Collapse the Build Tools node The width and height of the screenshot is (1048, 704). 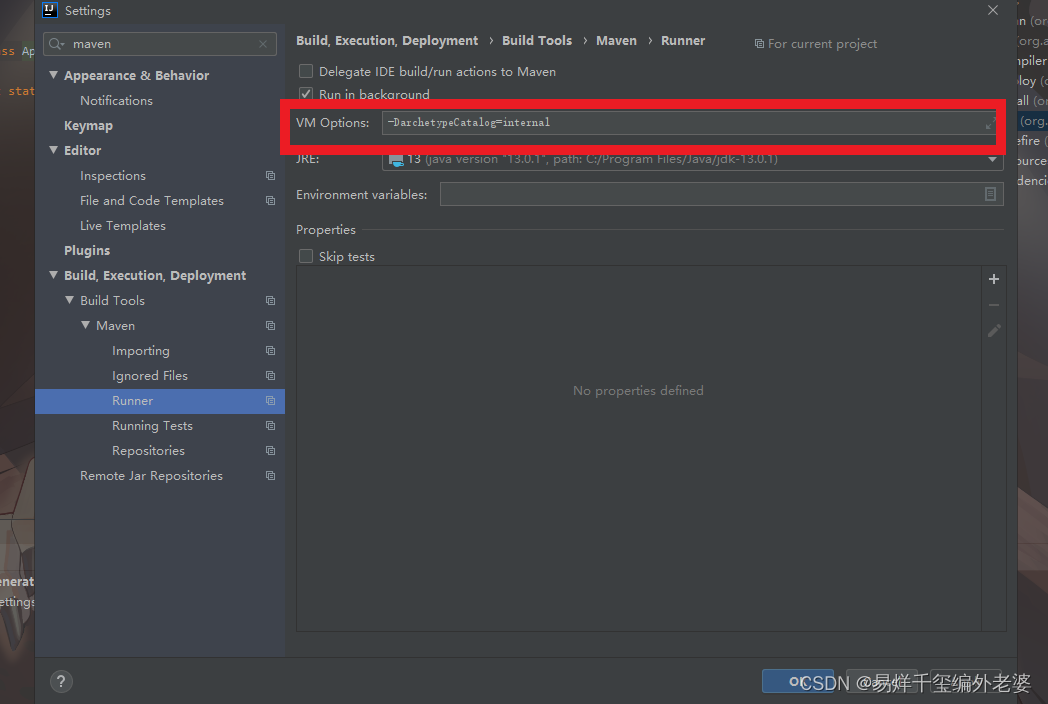click(70, 300)
